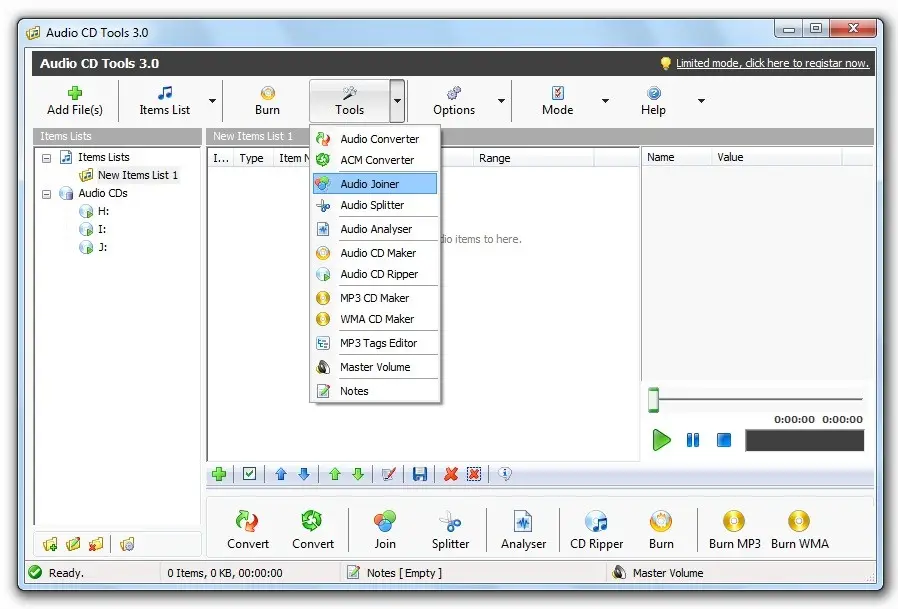Click the blue move down arrow icon
The width and height of the screenshot is (898, 609).
(x=304, y=474)
